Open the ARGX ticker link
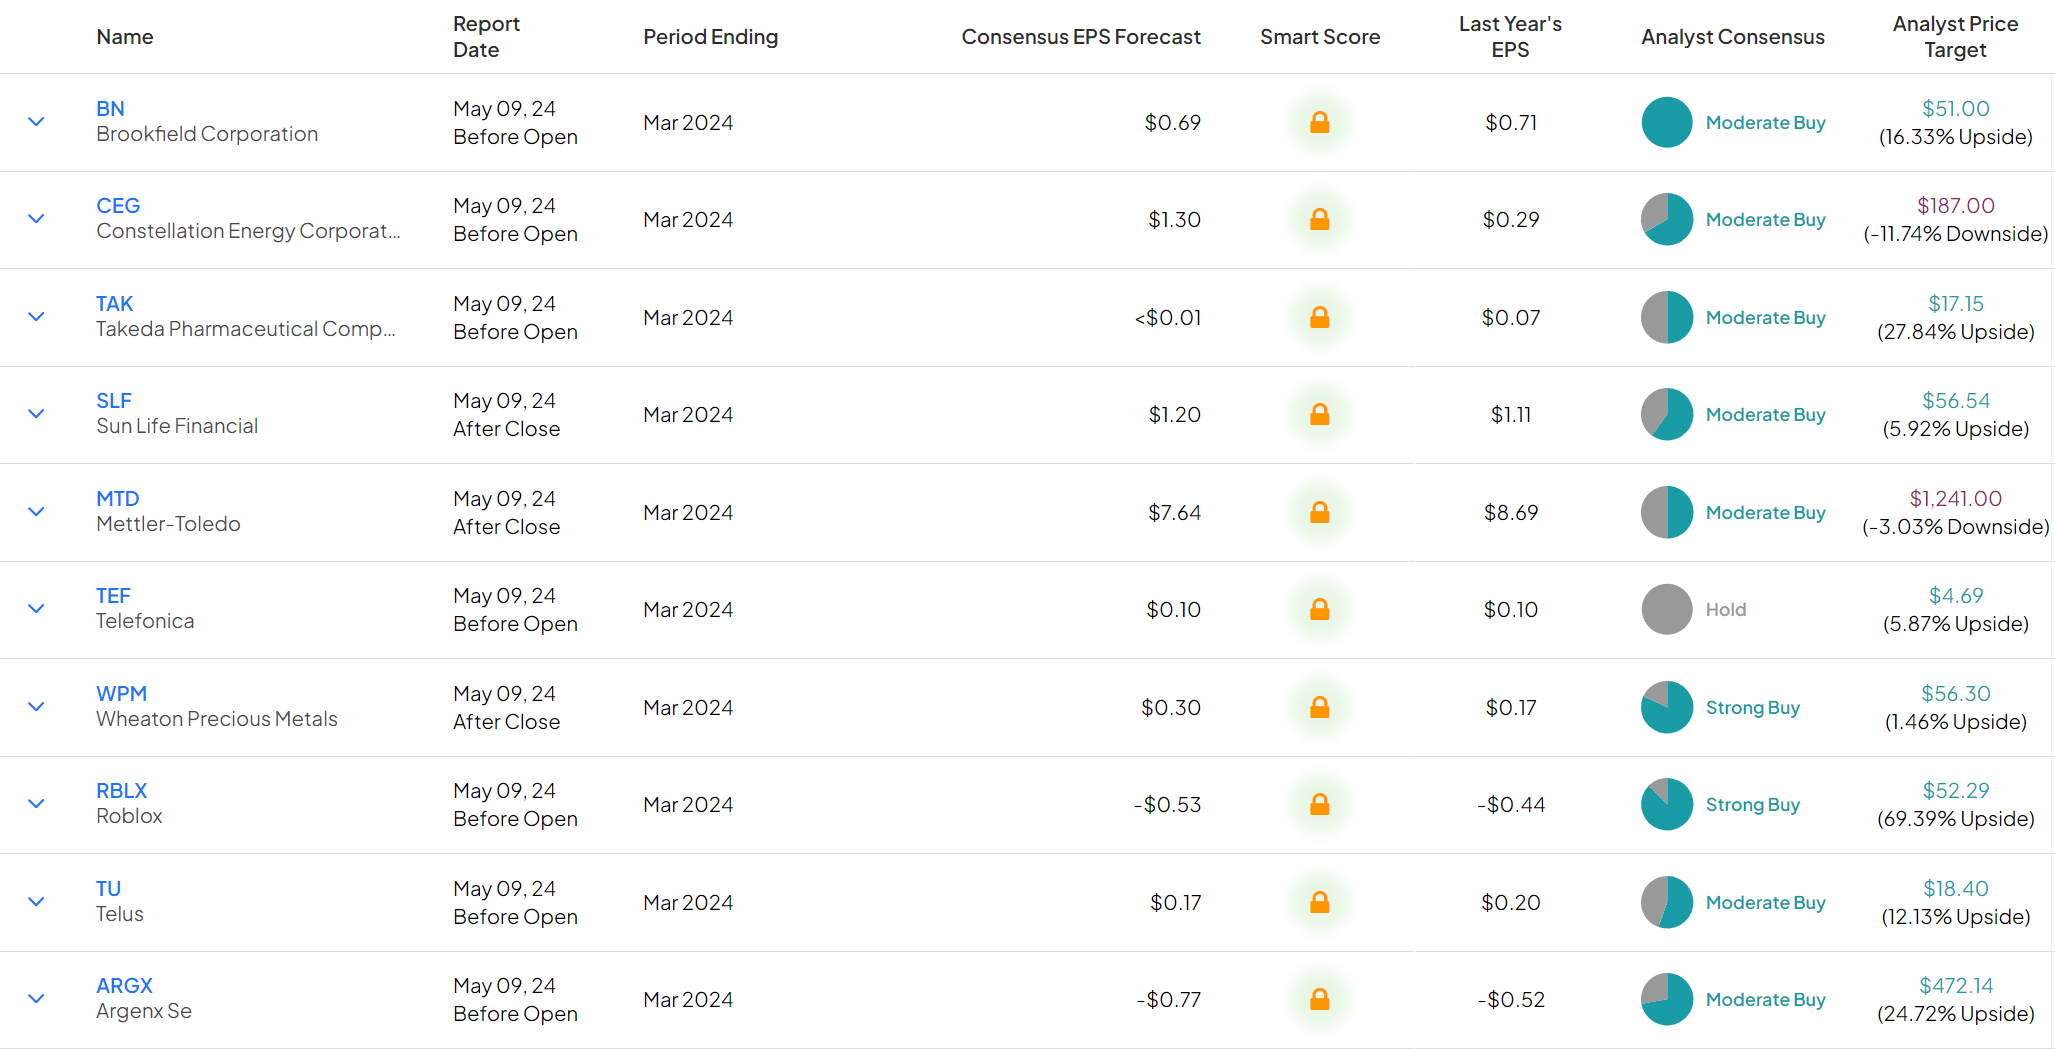Screen dimensions: 2055x1049 pyautogui.click(x=124, y=986)
